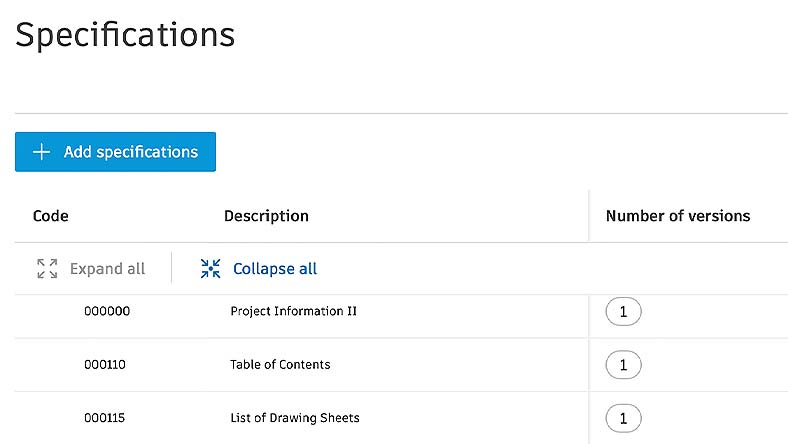The height and width of the screenshot is (444, 788).
Task: Click the Number of versions column header
Action: pyautogui.click(x=677, y=216)
